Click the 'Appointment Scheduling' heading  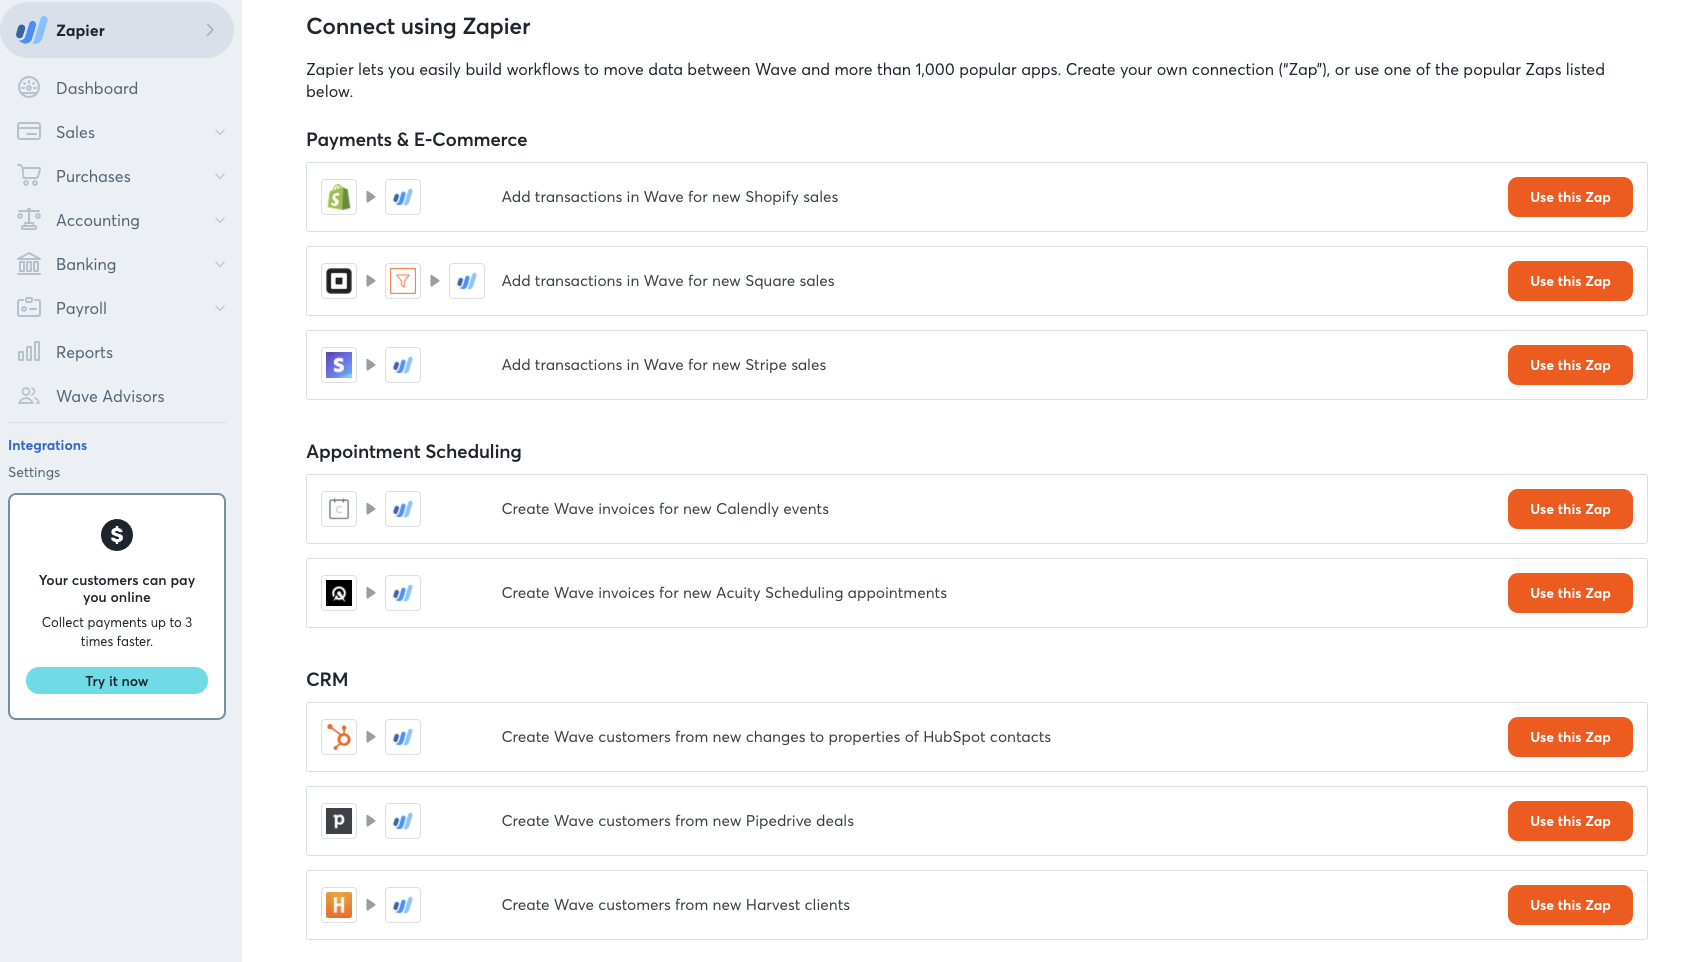pos(414,452)
